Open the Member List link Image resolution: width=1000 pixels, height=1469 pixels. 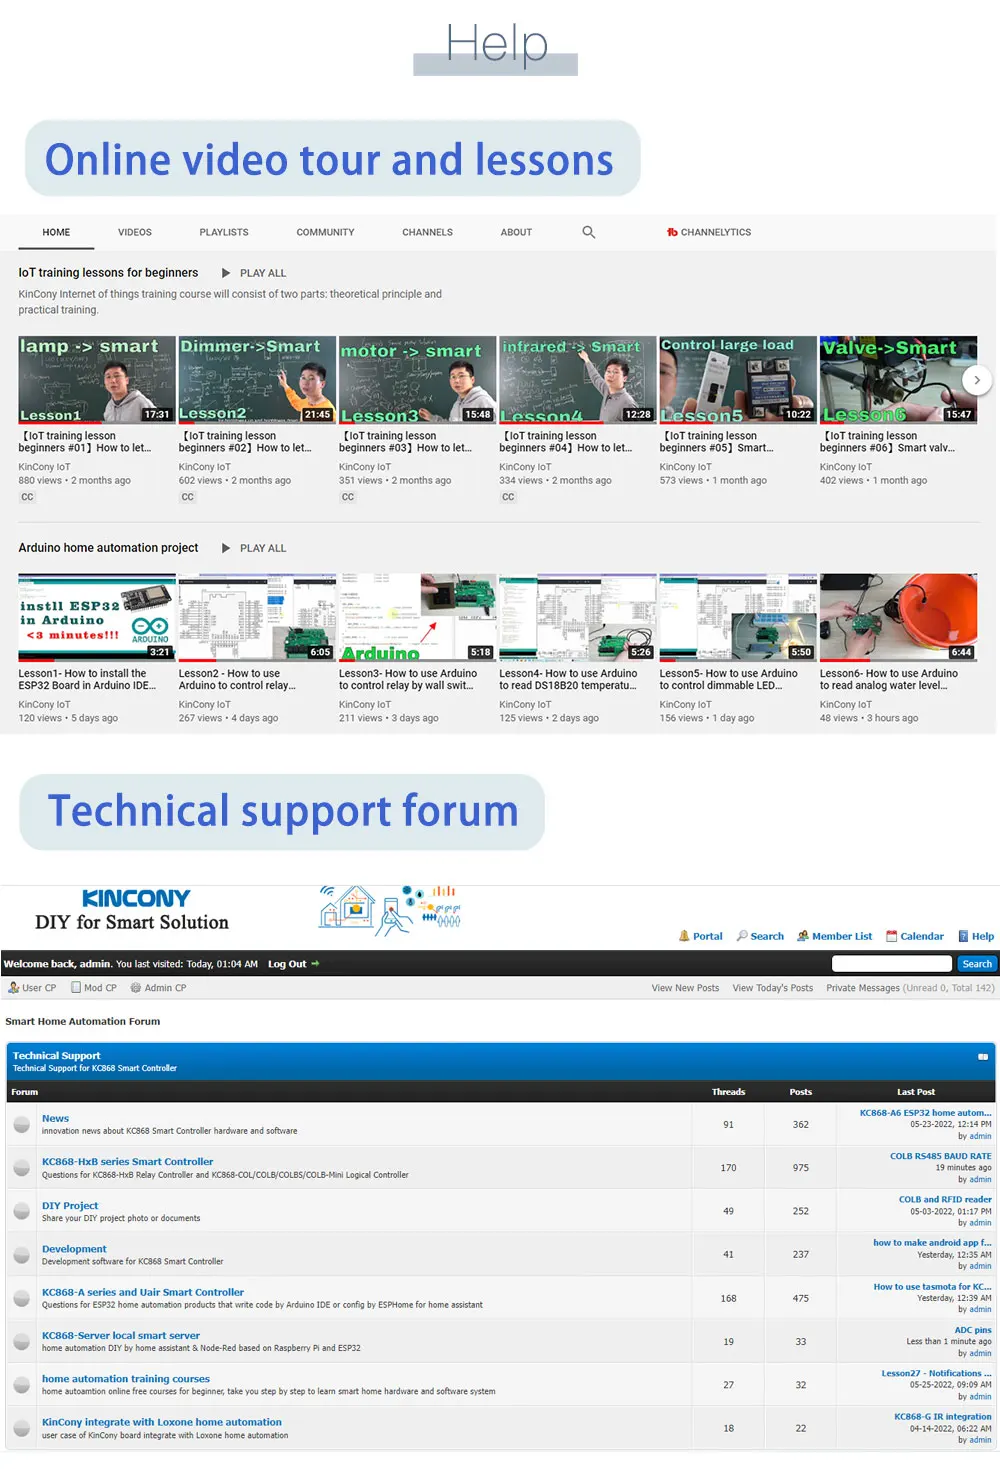(834, 936)
